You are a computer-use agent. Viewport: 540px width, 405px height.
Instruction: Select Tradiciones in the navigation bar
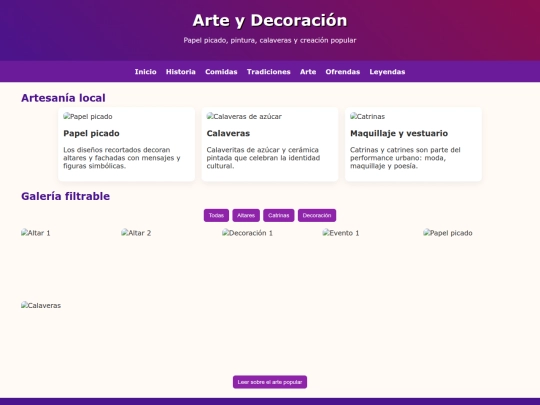pos(269,72)
